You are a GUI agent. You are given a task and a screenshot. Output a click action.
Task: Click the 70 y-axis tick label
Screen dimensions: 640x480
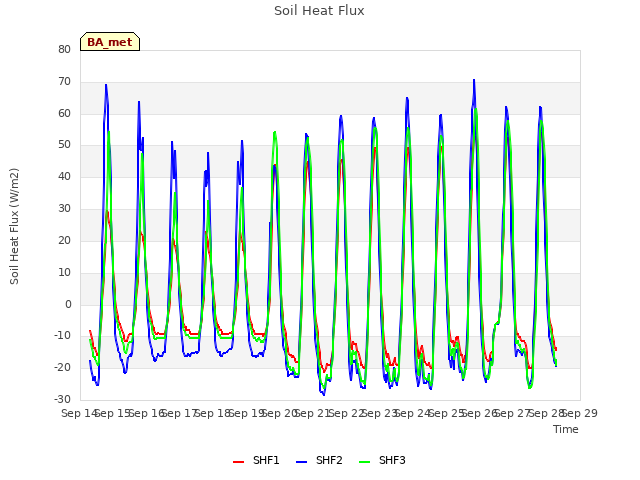point(64,81)
